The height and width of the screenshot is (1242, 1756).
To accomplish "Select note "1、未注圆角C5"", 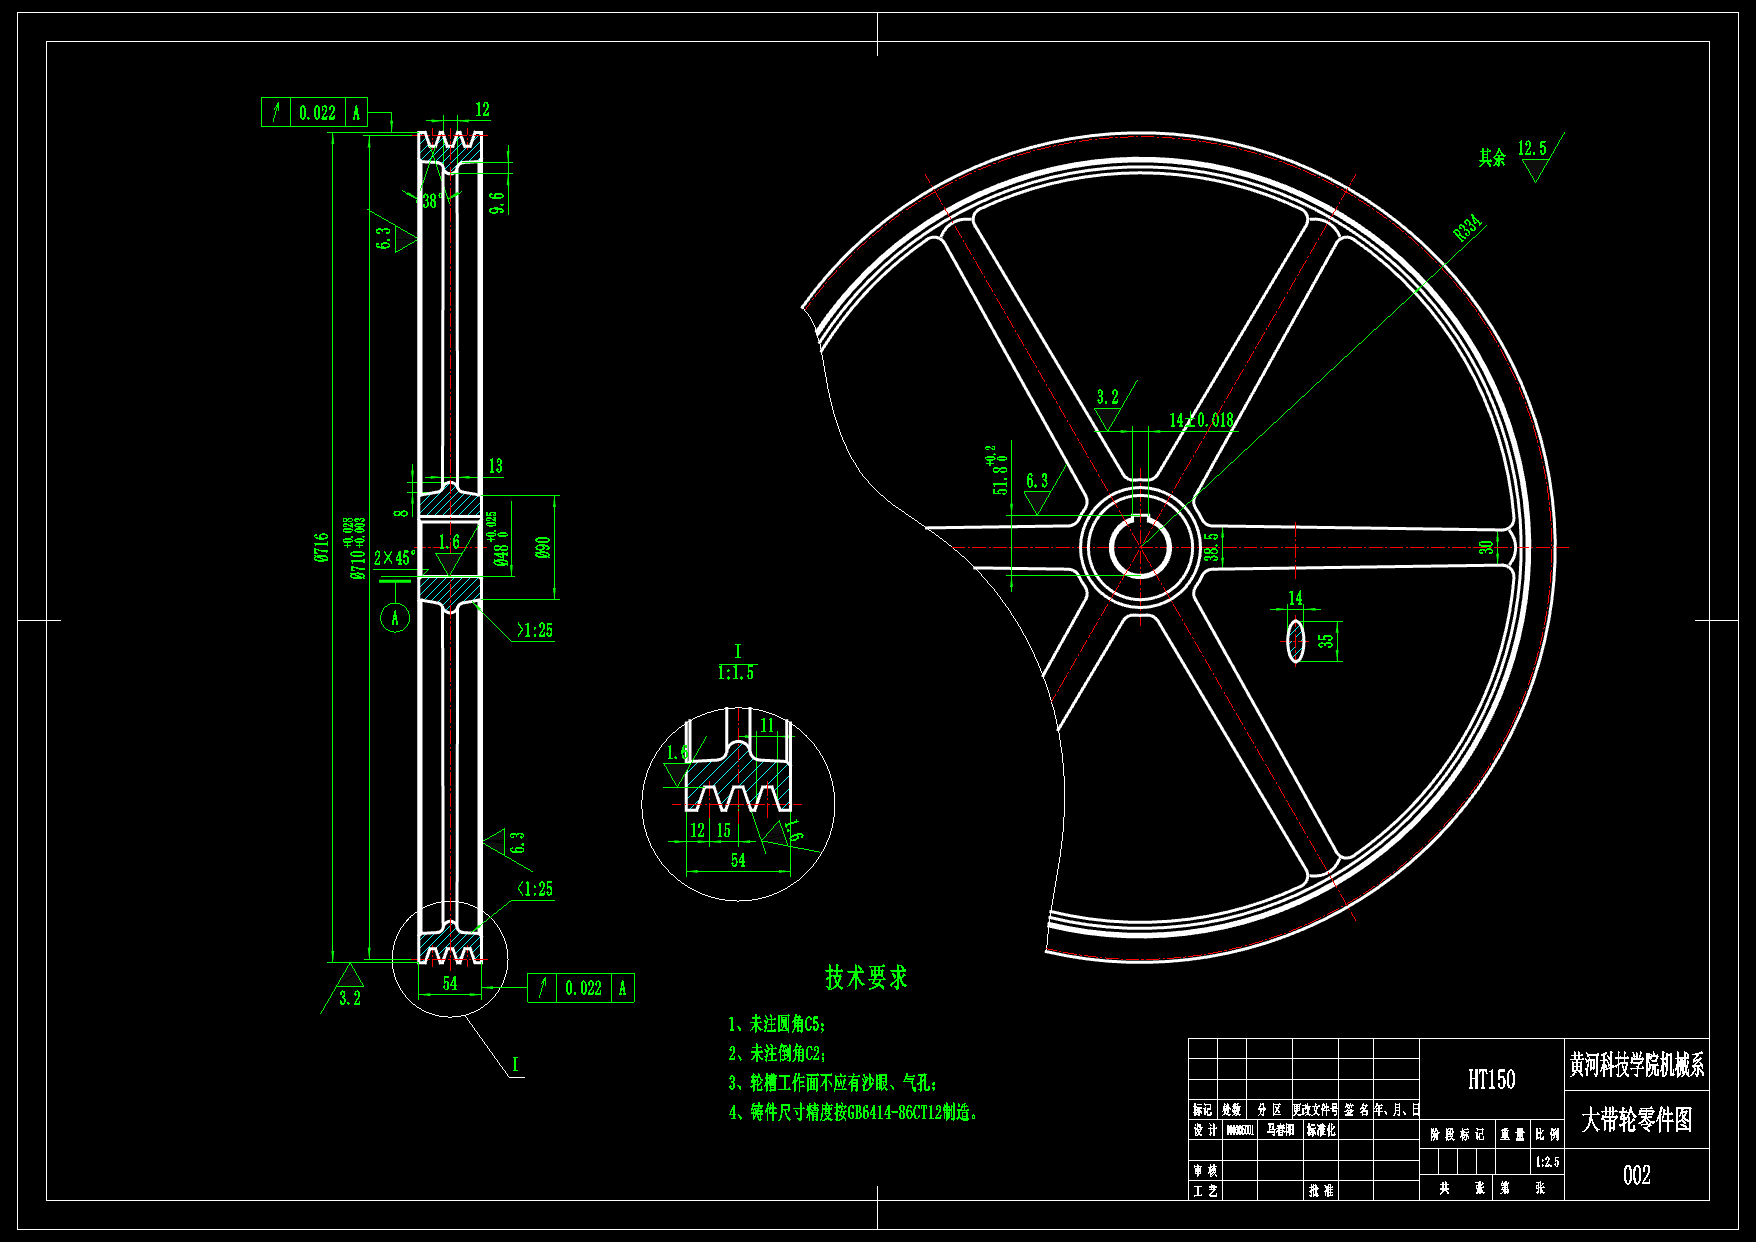I will click(775, 1024).
